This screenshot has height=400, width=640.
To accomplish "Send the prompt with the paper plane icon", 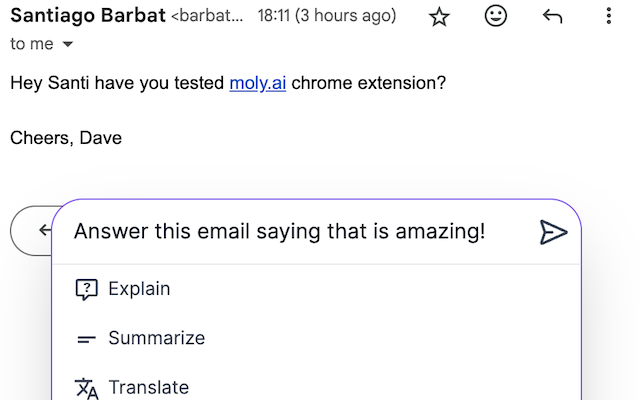I will pyautogui.click(x=553, y=232).
